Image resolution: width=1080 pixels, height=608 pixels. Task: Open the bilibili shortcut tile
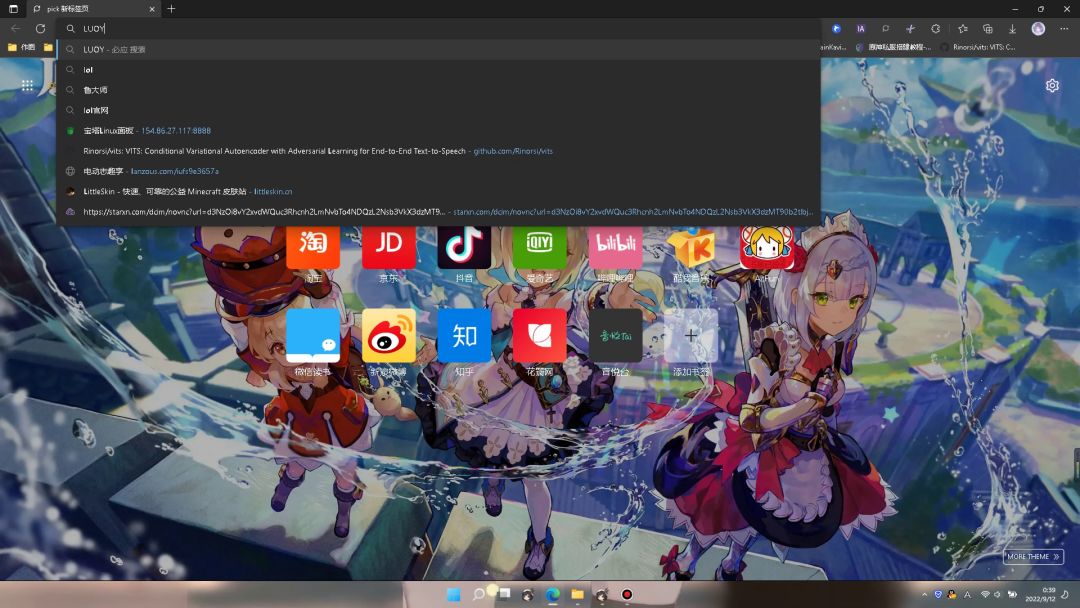point(615,247)
